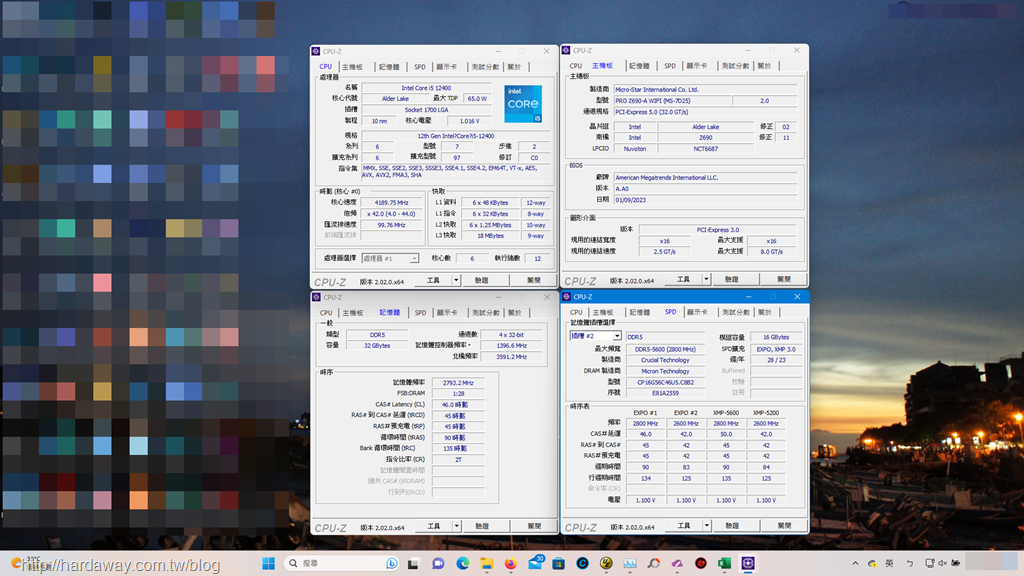Show hidden system tray icons

click(857, 564)
